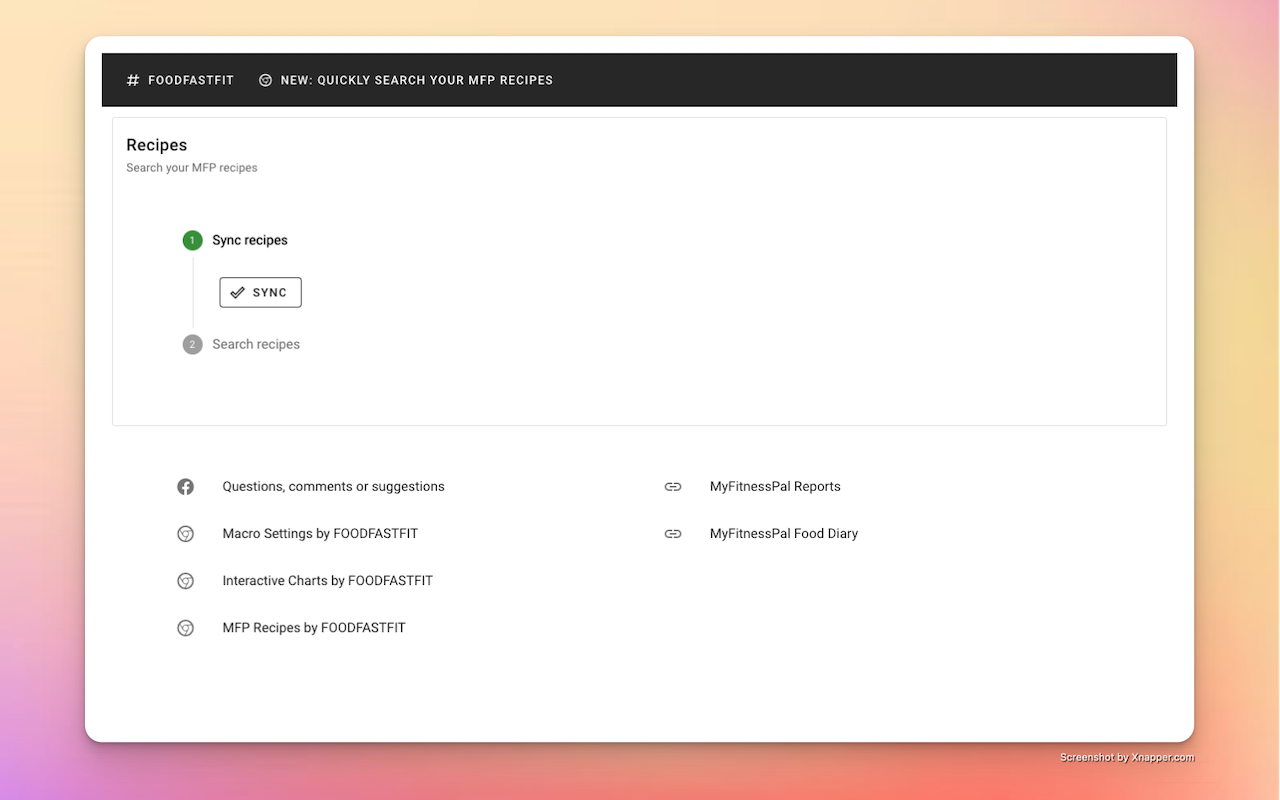Click the hash icon beside FOODFASTFIT

click(x=133, y=80)
